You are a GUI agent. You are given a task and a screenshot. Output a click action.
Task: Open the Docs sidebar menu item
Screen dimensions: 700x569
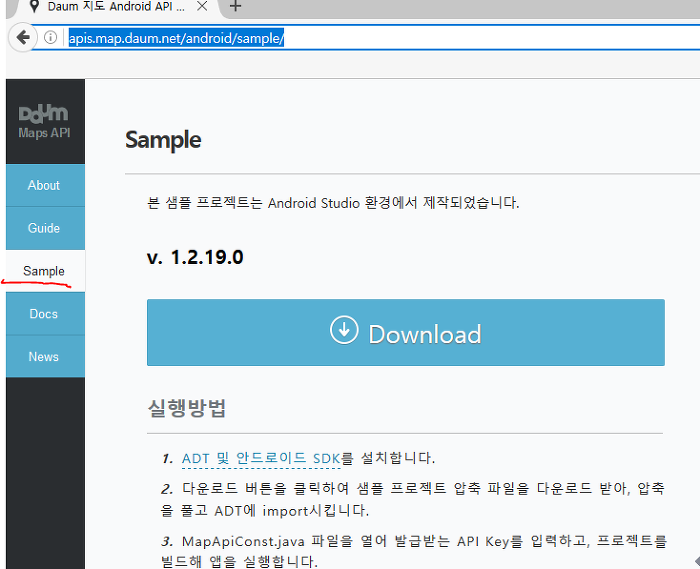[45, 314]
